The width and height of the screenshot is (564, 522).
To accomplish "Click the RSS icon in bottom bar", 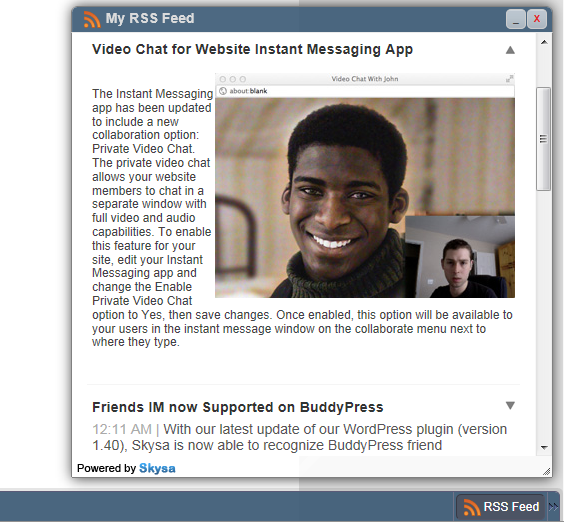I will pos(472,507).
